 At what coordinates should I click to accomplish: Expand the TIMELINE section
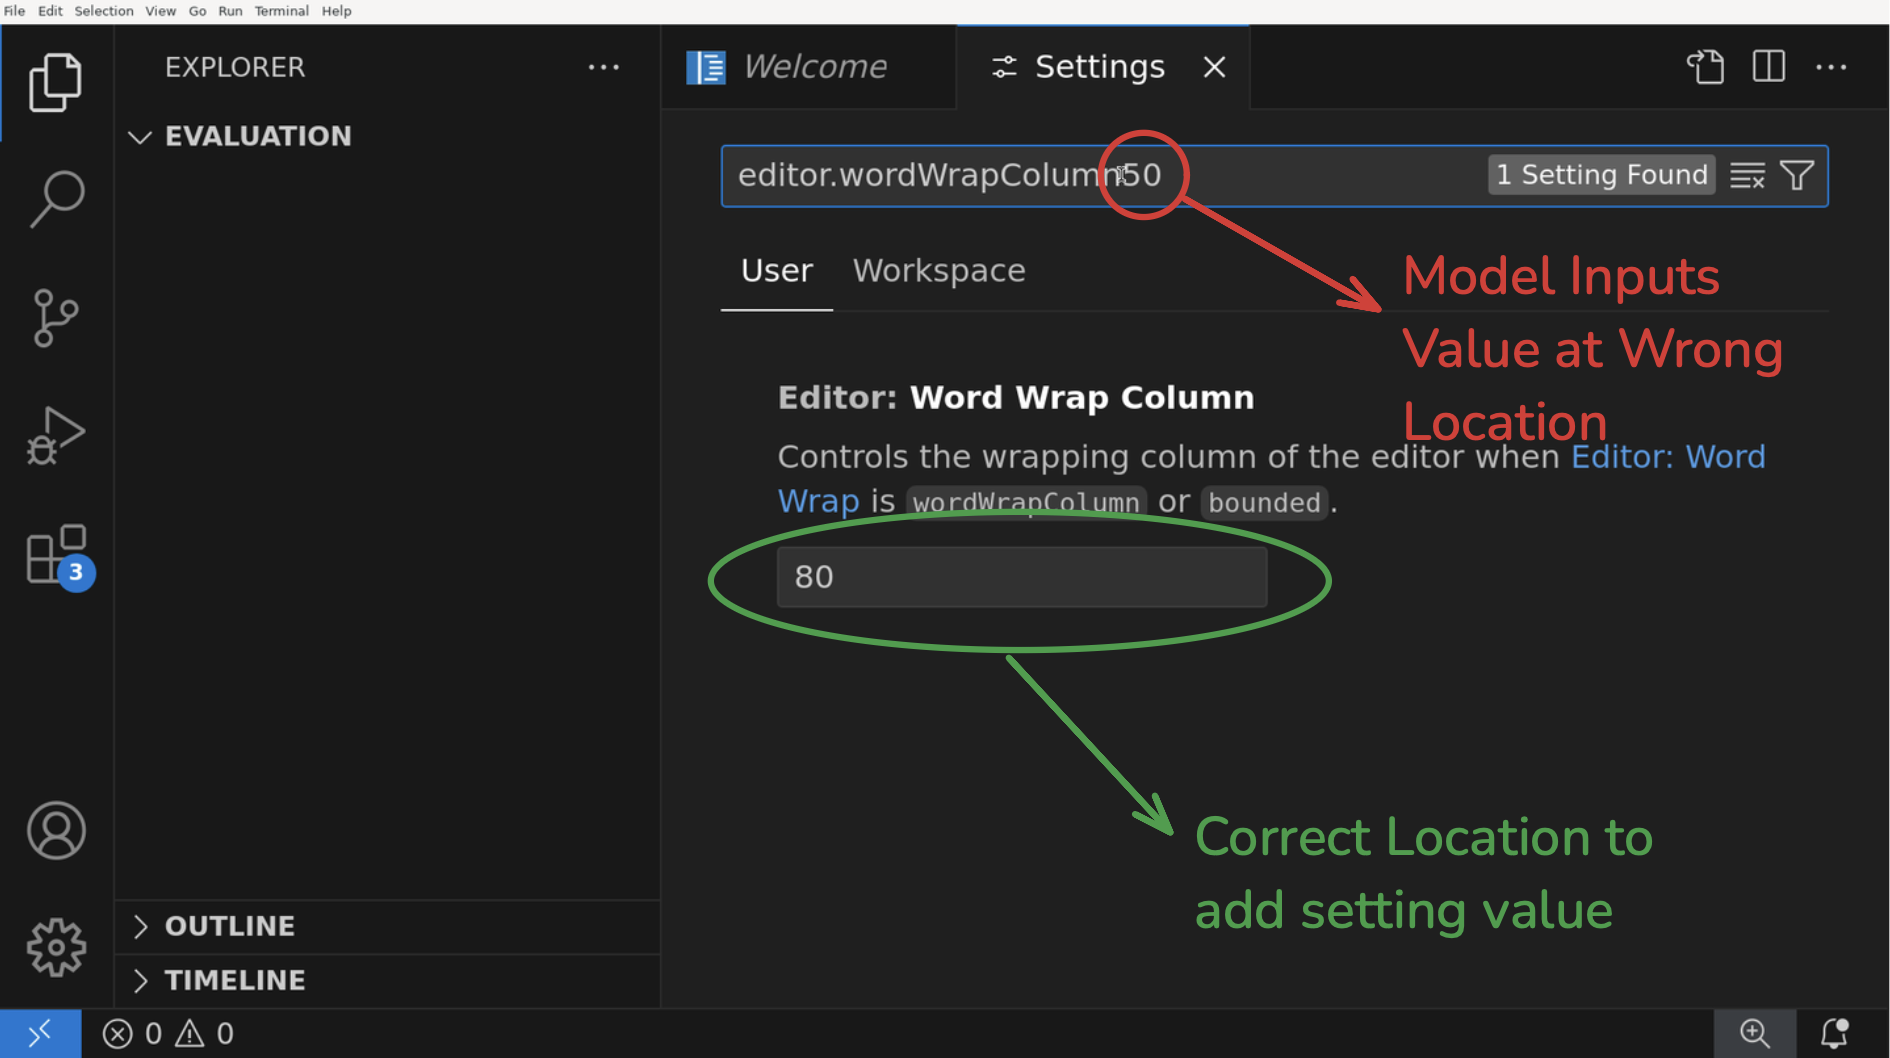point(141,980)
